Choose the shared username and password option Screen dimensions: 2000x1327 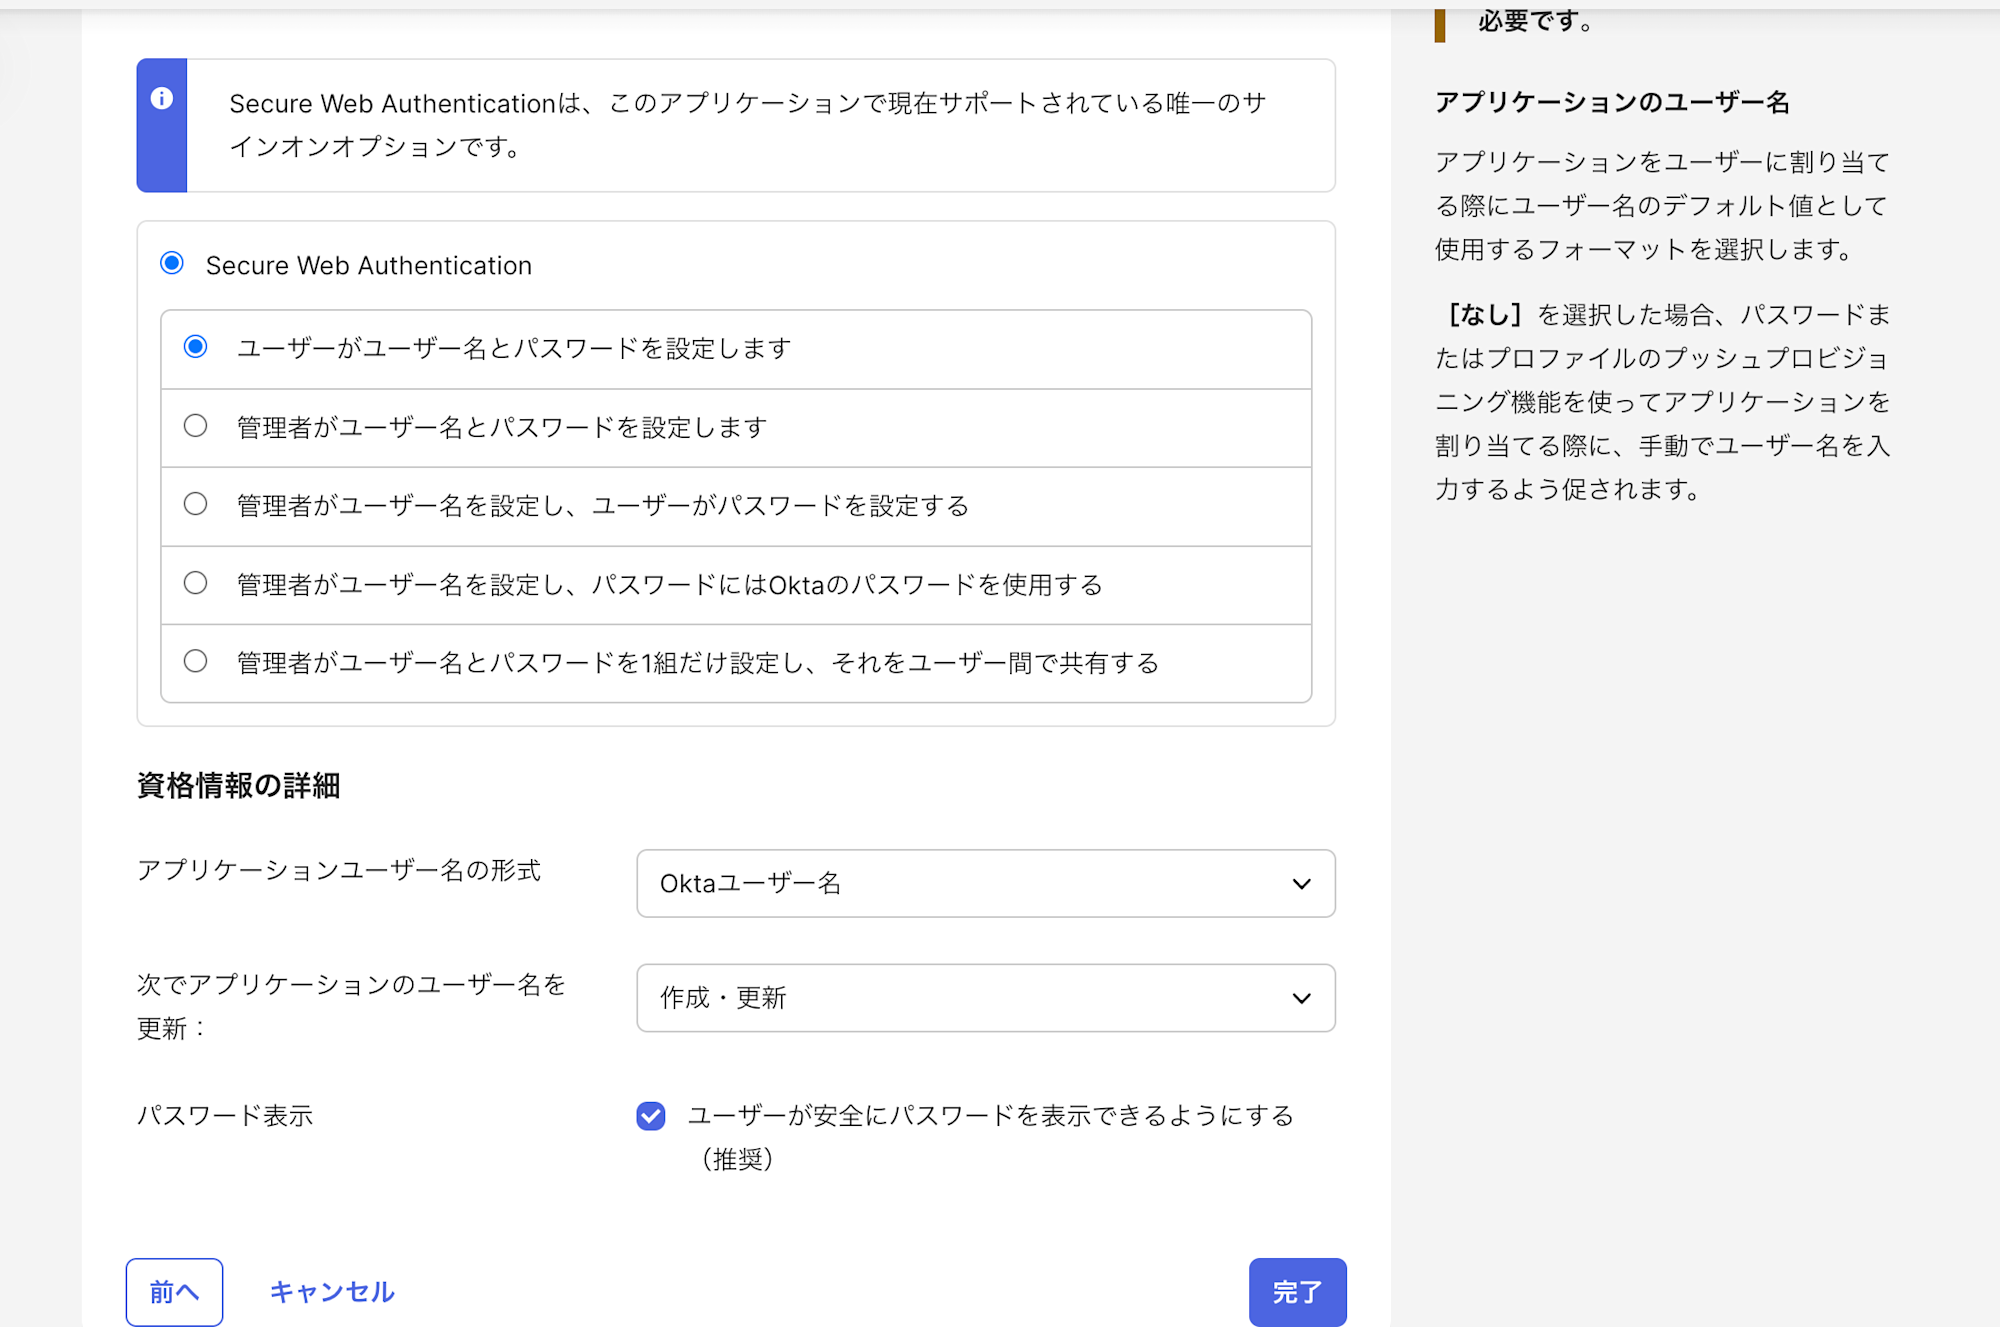(x=196, y=661)
